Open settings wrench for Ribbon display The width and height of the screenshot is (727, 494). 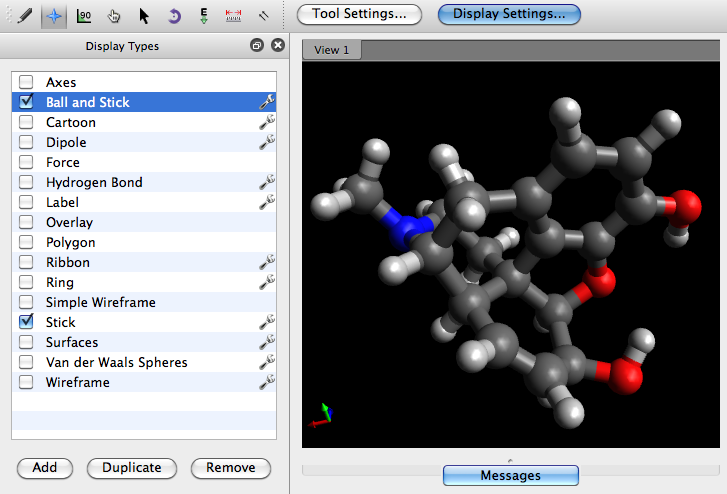(267, 262)
